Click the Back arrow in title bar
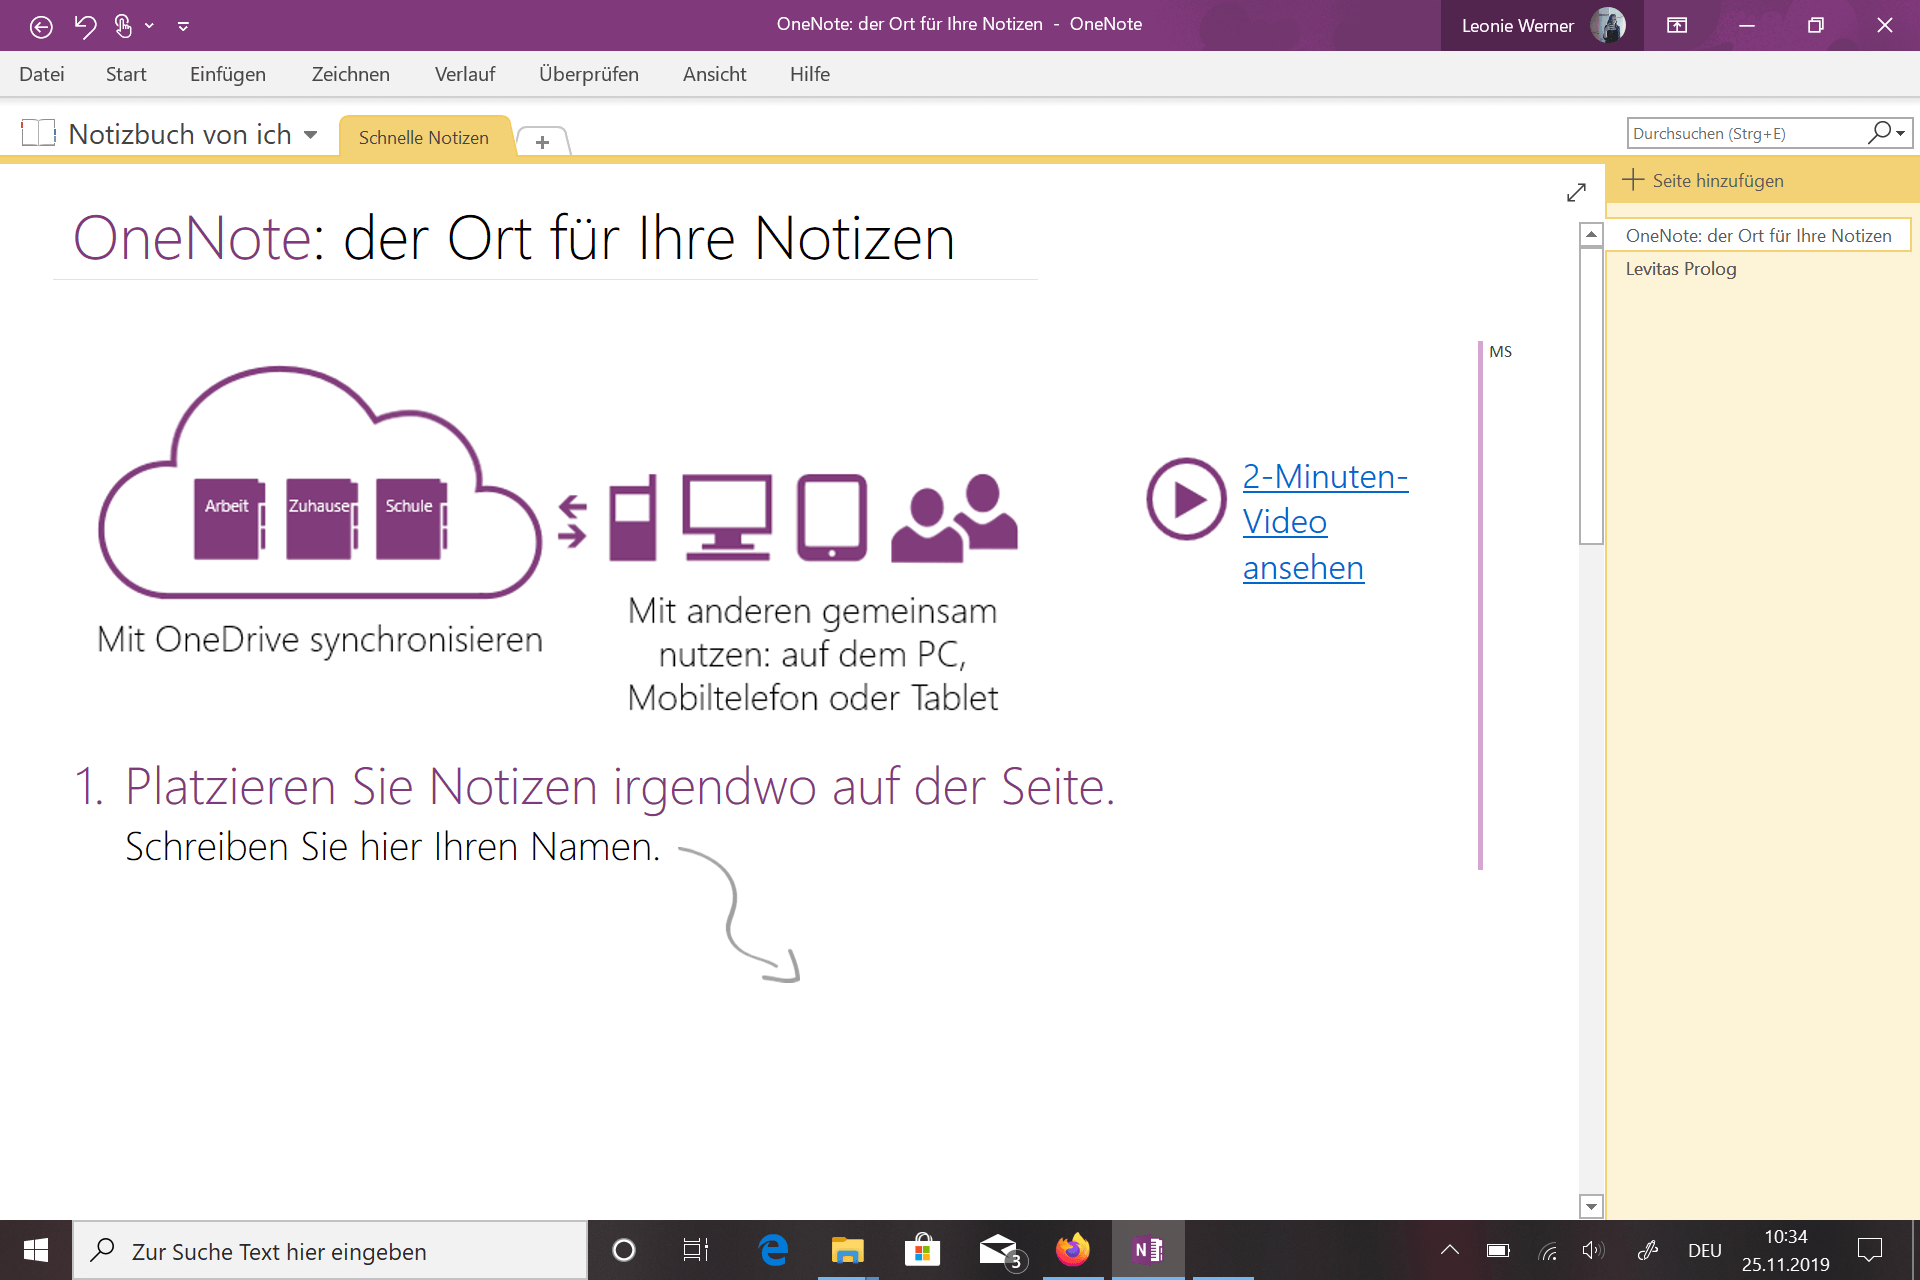Image resolution: width=1920 pixels, height=1280 pixels. (x=41, y=26)
